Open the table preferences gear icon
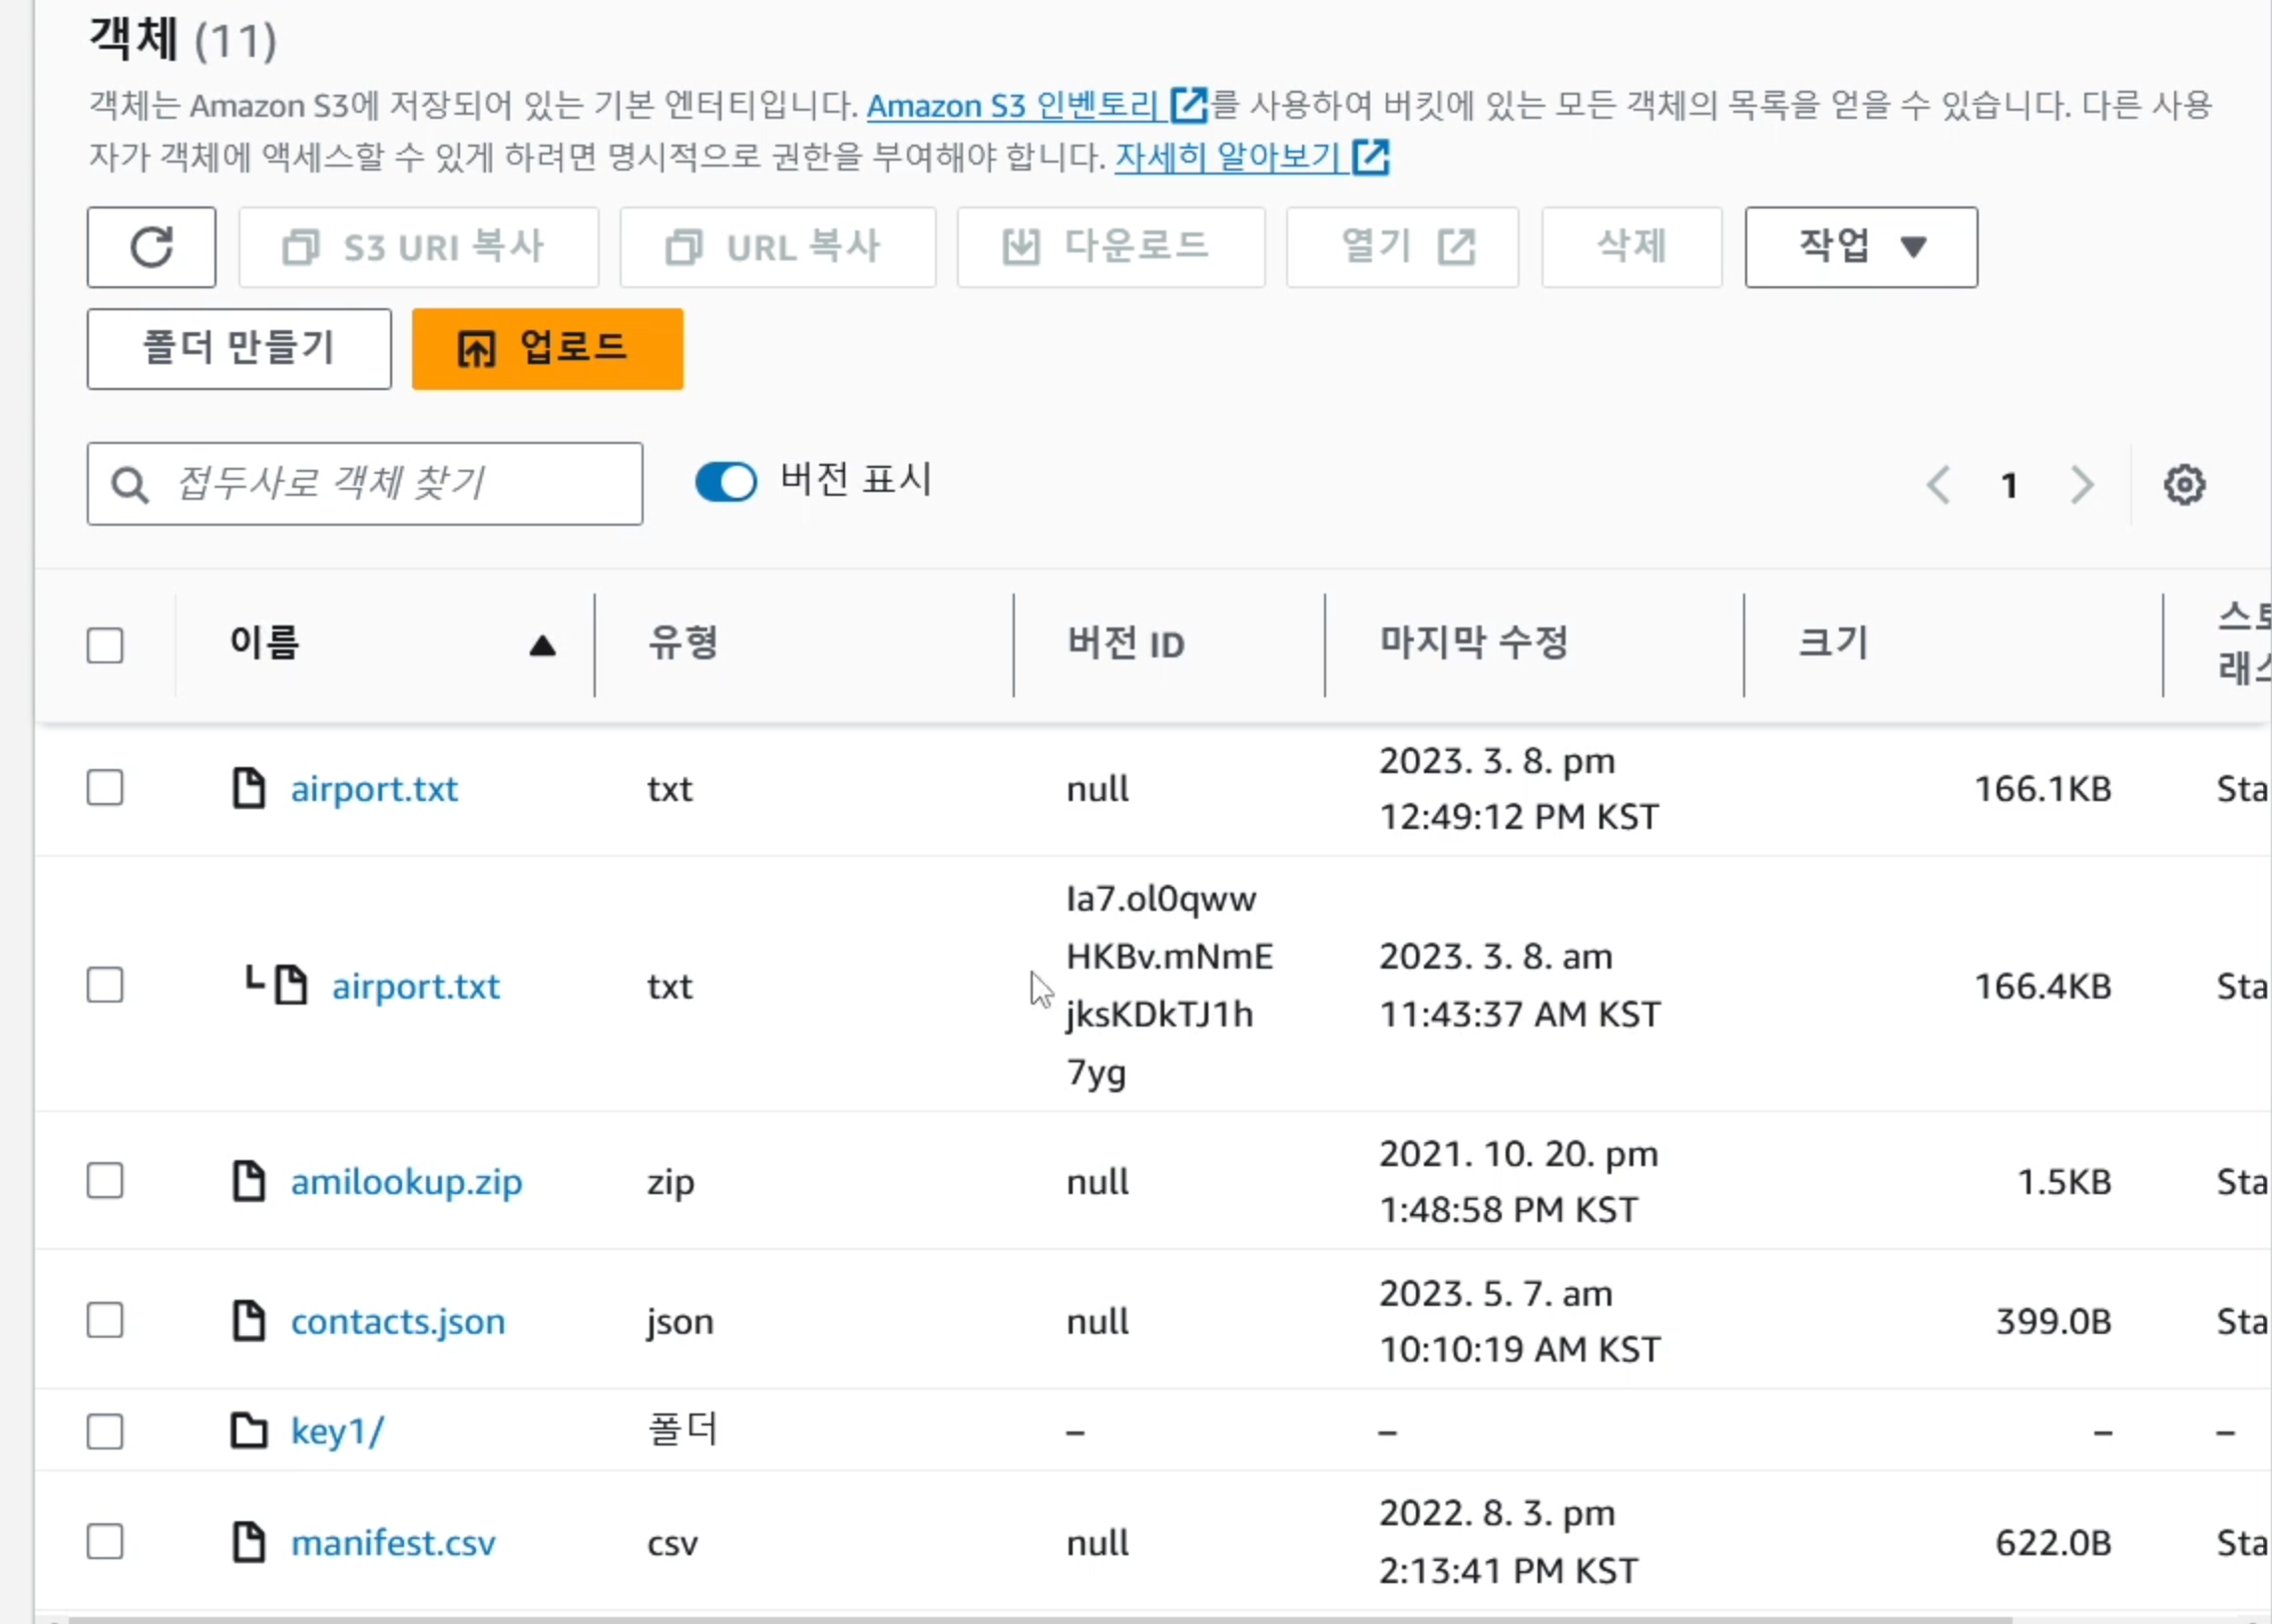The image size is (2272, 1624). click(x=2184, y=485)
